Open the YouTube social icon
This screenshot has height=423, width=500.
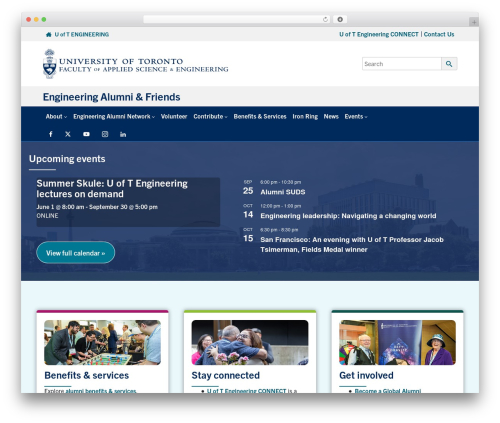pyautogui.click(x=86, y=134)
